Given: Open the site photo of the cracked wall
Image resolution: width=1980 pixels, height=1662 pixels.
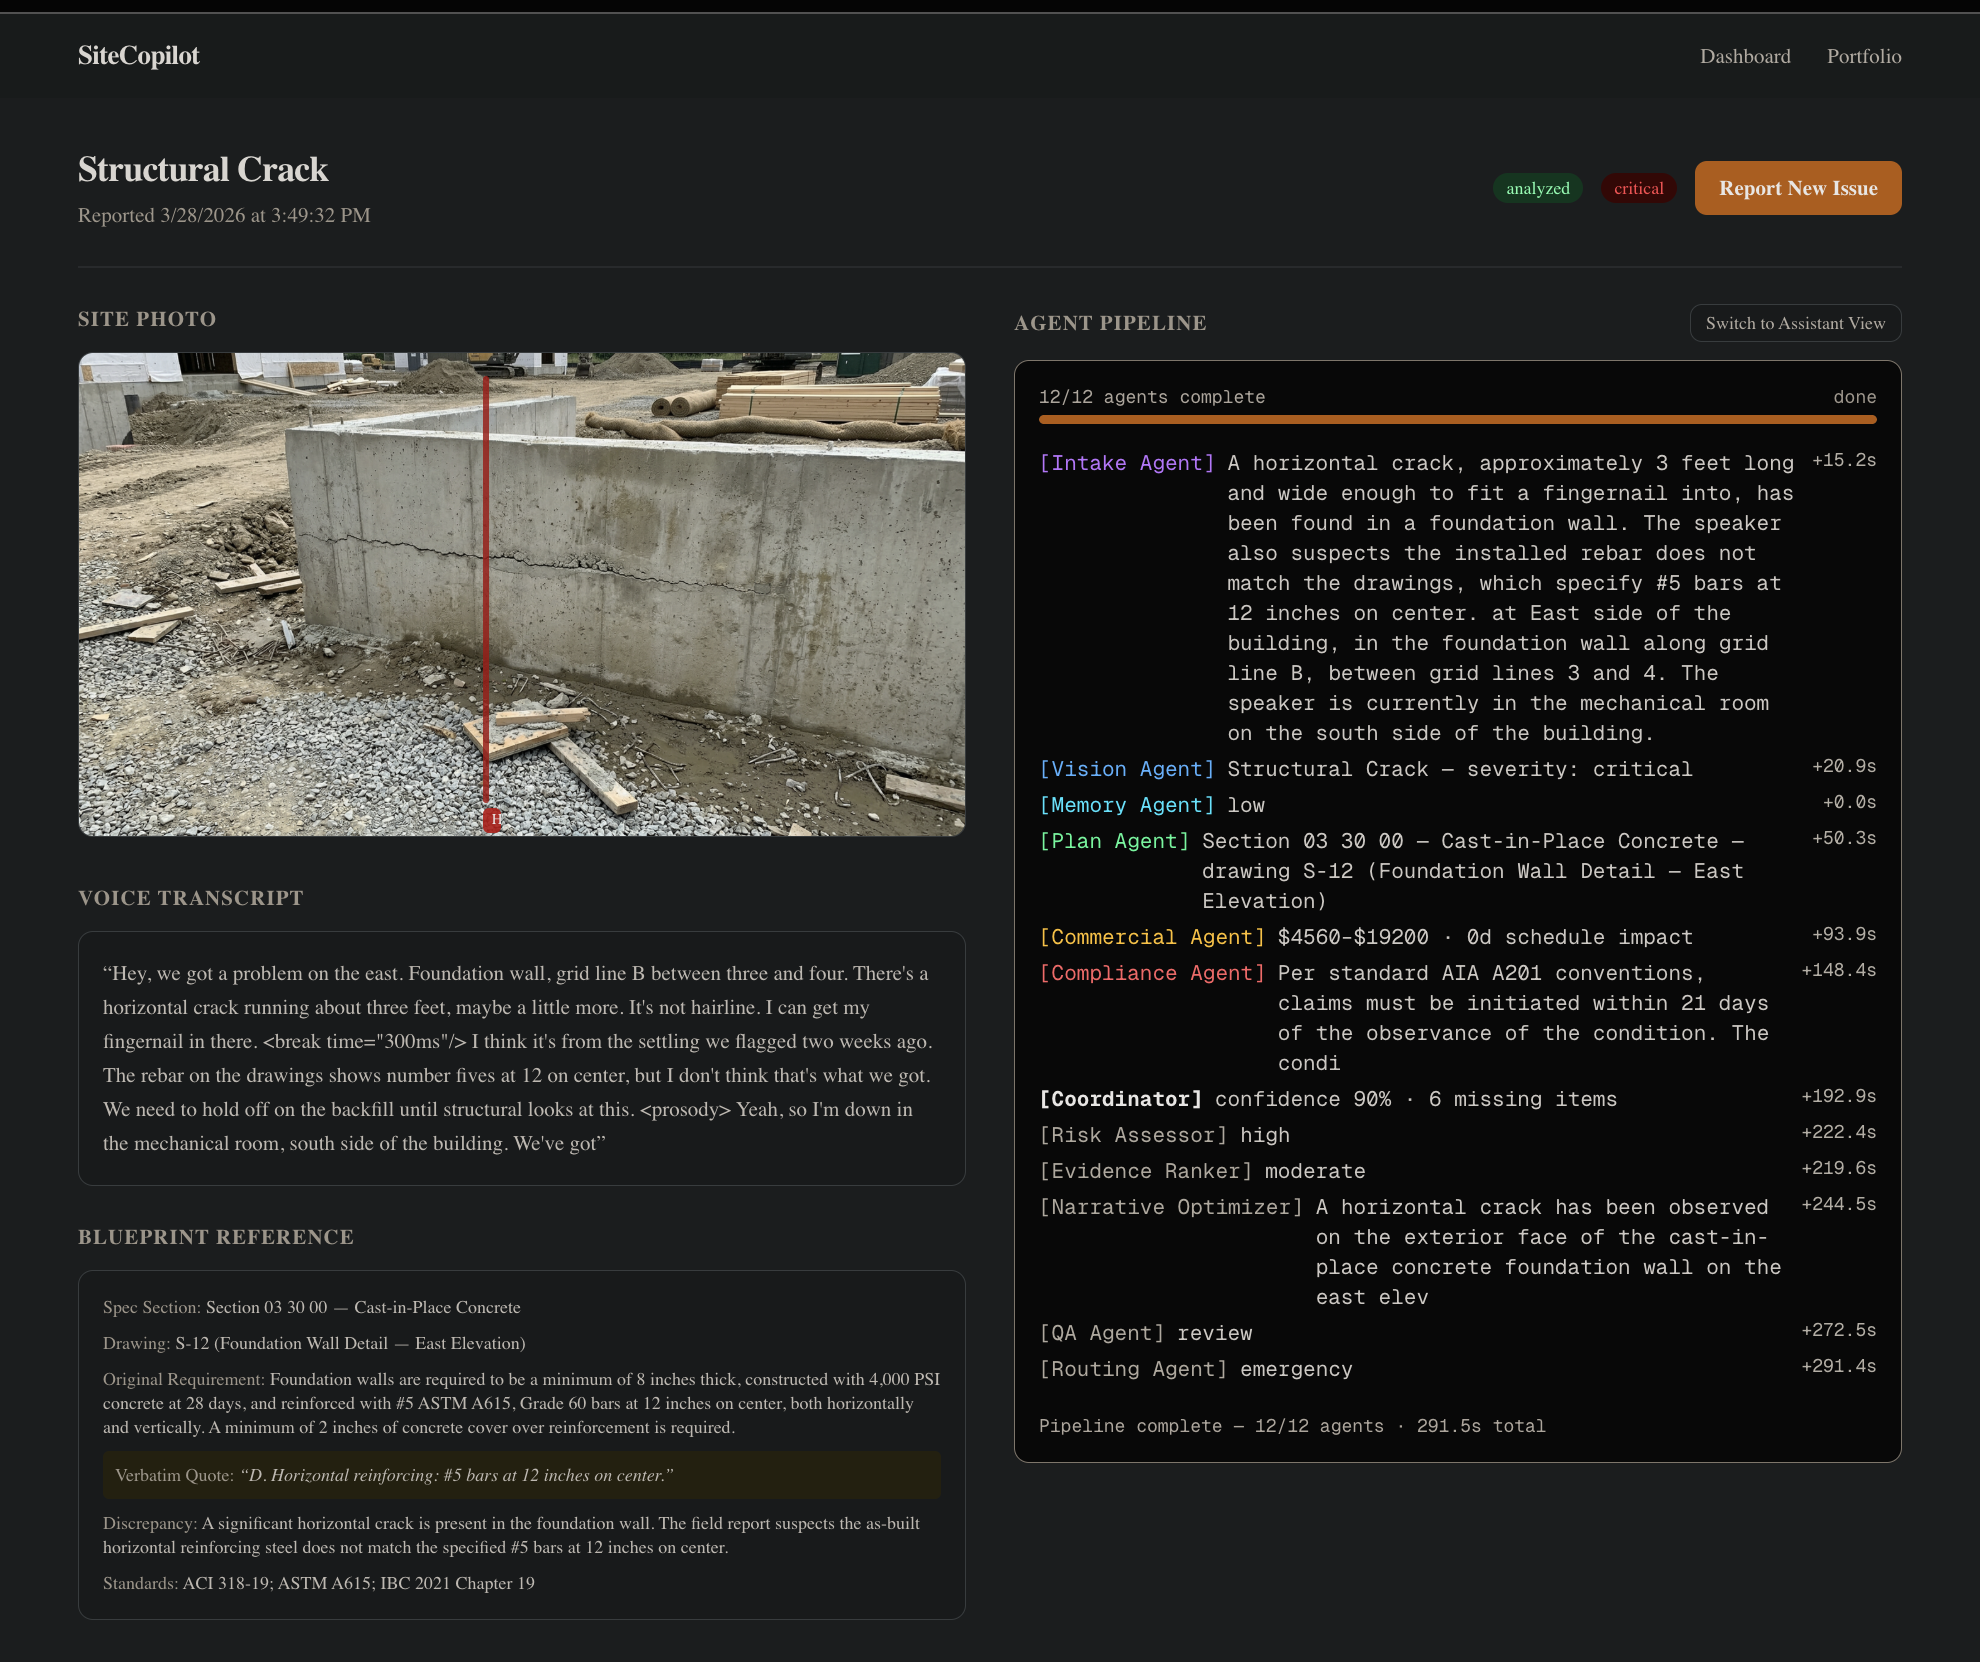Looking at the screenshot, I should click(720, 560).
